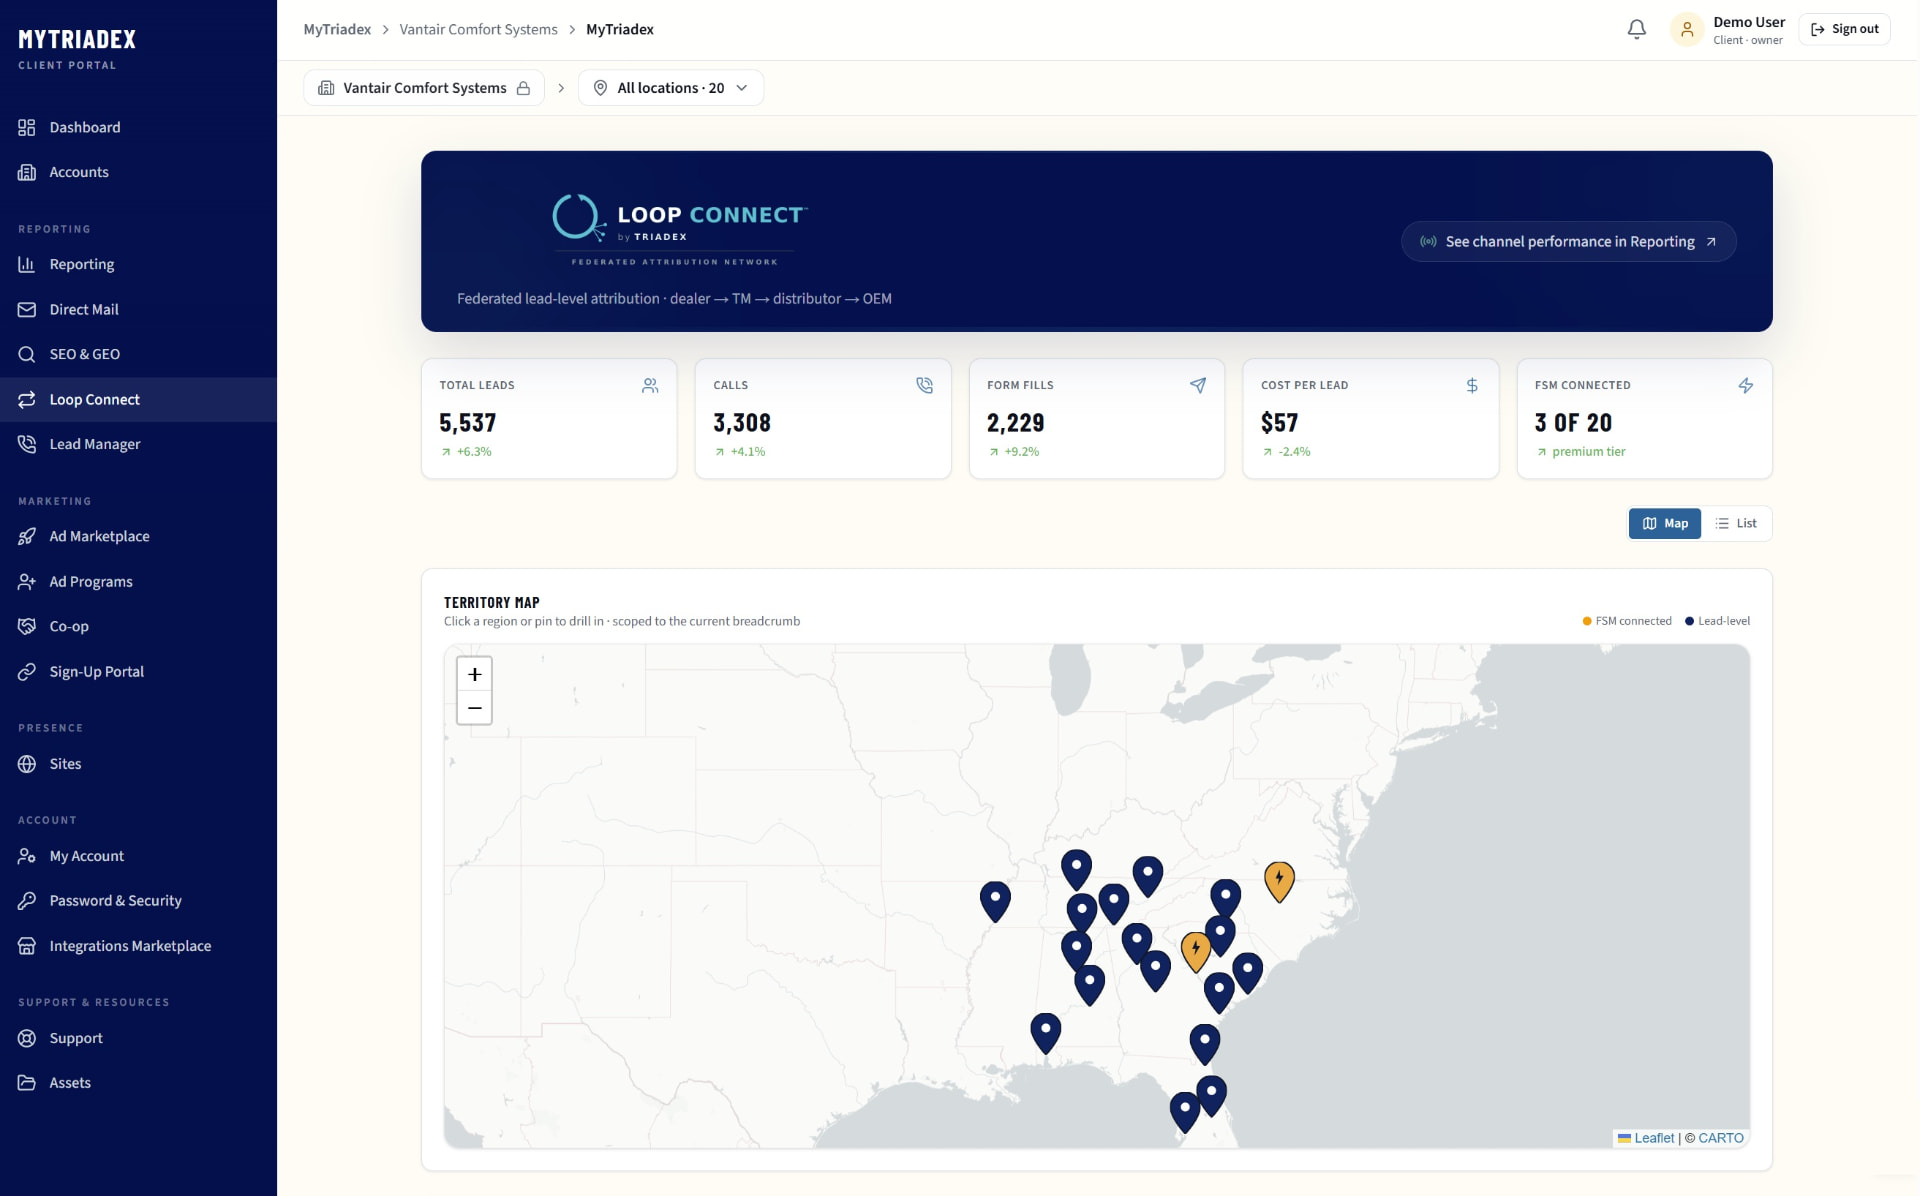Click the Form Fills paper plane icon
1920x1196 pixels.
point(1198,385)
